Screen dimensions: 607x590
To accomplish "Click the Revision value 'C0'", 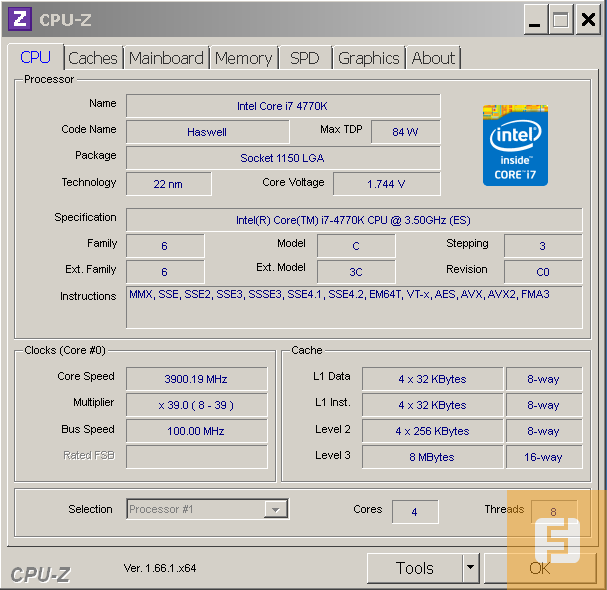I will (543, 272).
